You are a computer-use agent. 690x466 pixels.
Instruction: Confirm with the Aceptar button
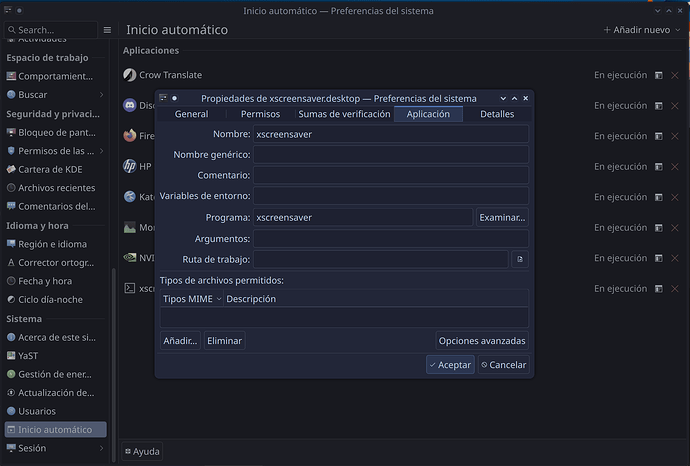click(450, 364)
